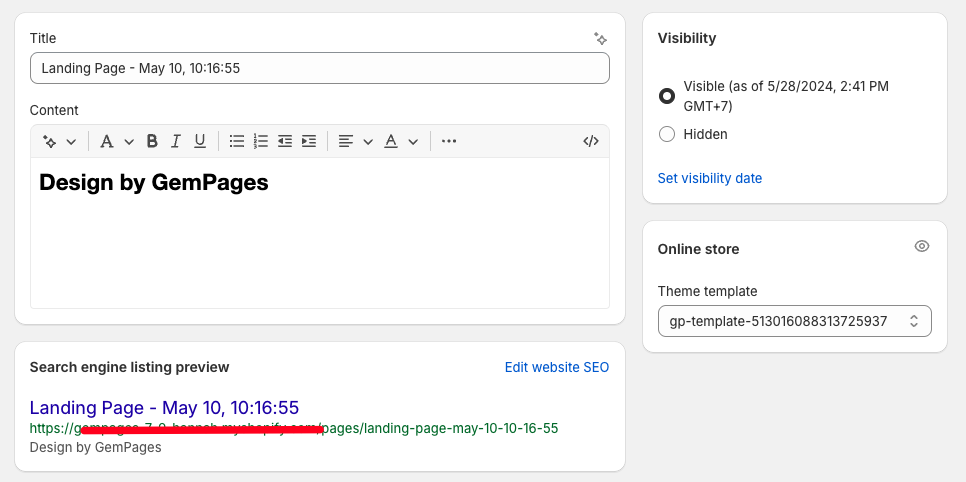Open the Set visibility date link

[710, 178]
